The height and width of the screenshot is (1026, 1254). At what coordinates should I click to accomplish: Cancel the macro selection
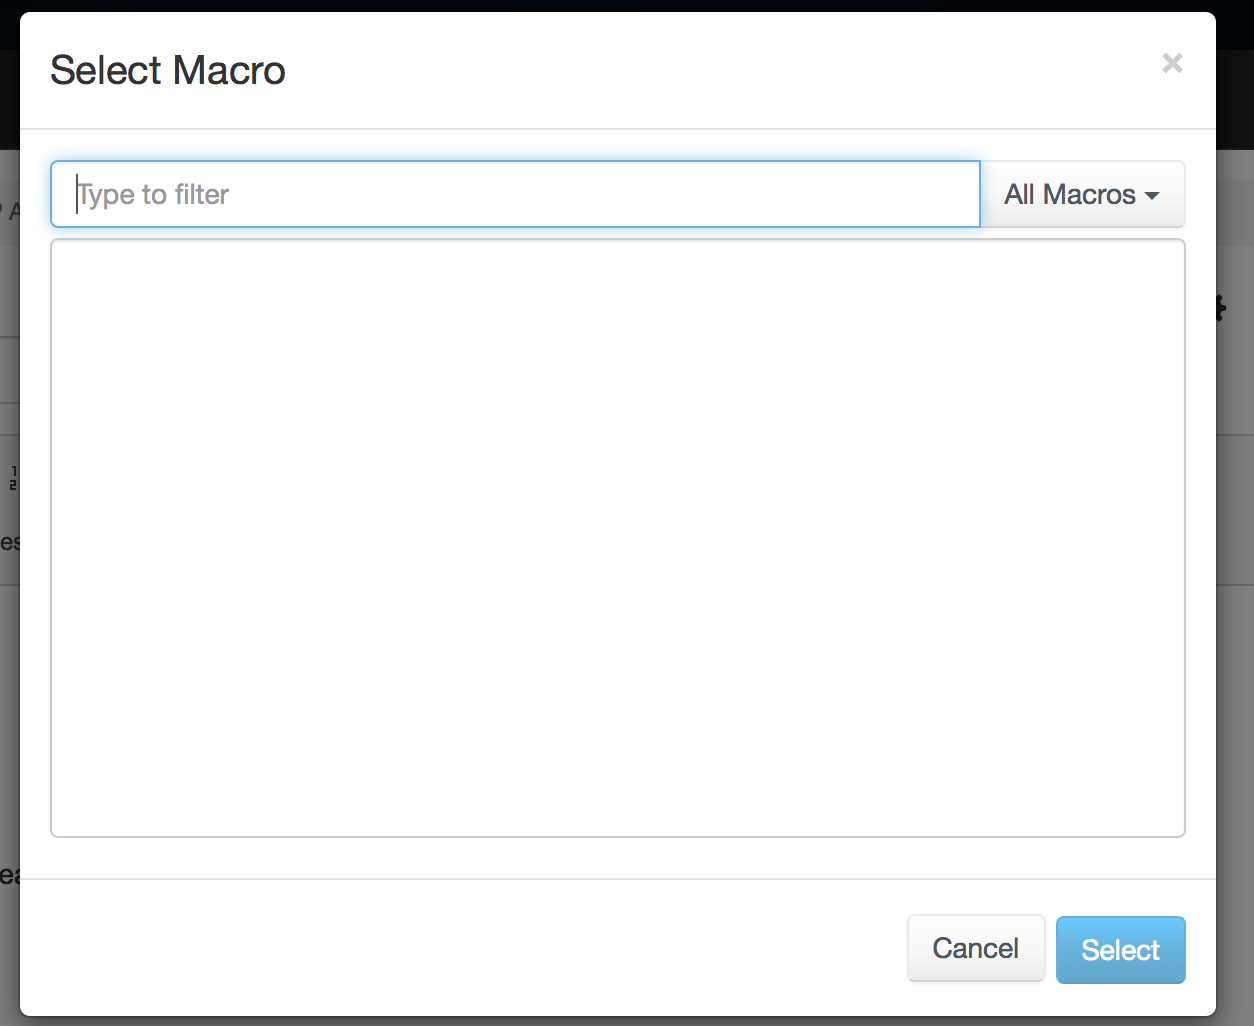[x=976, y=948]
